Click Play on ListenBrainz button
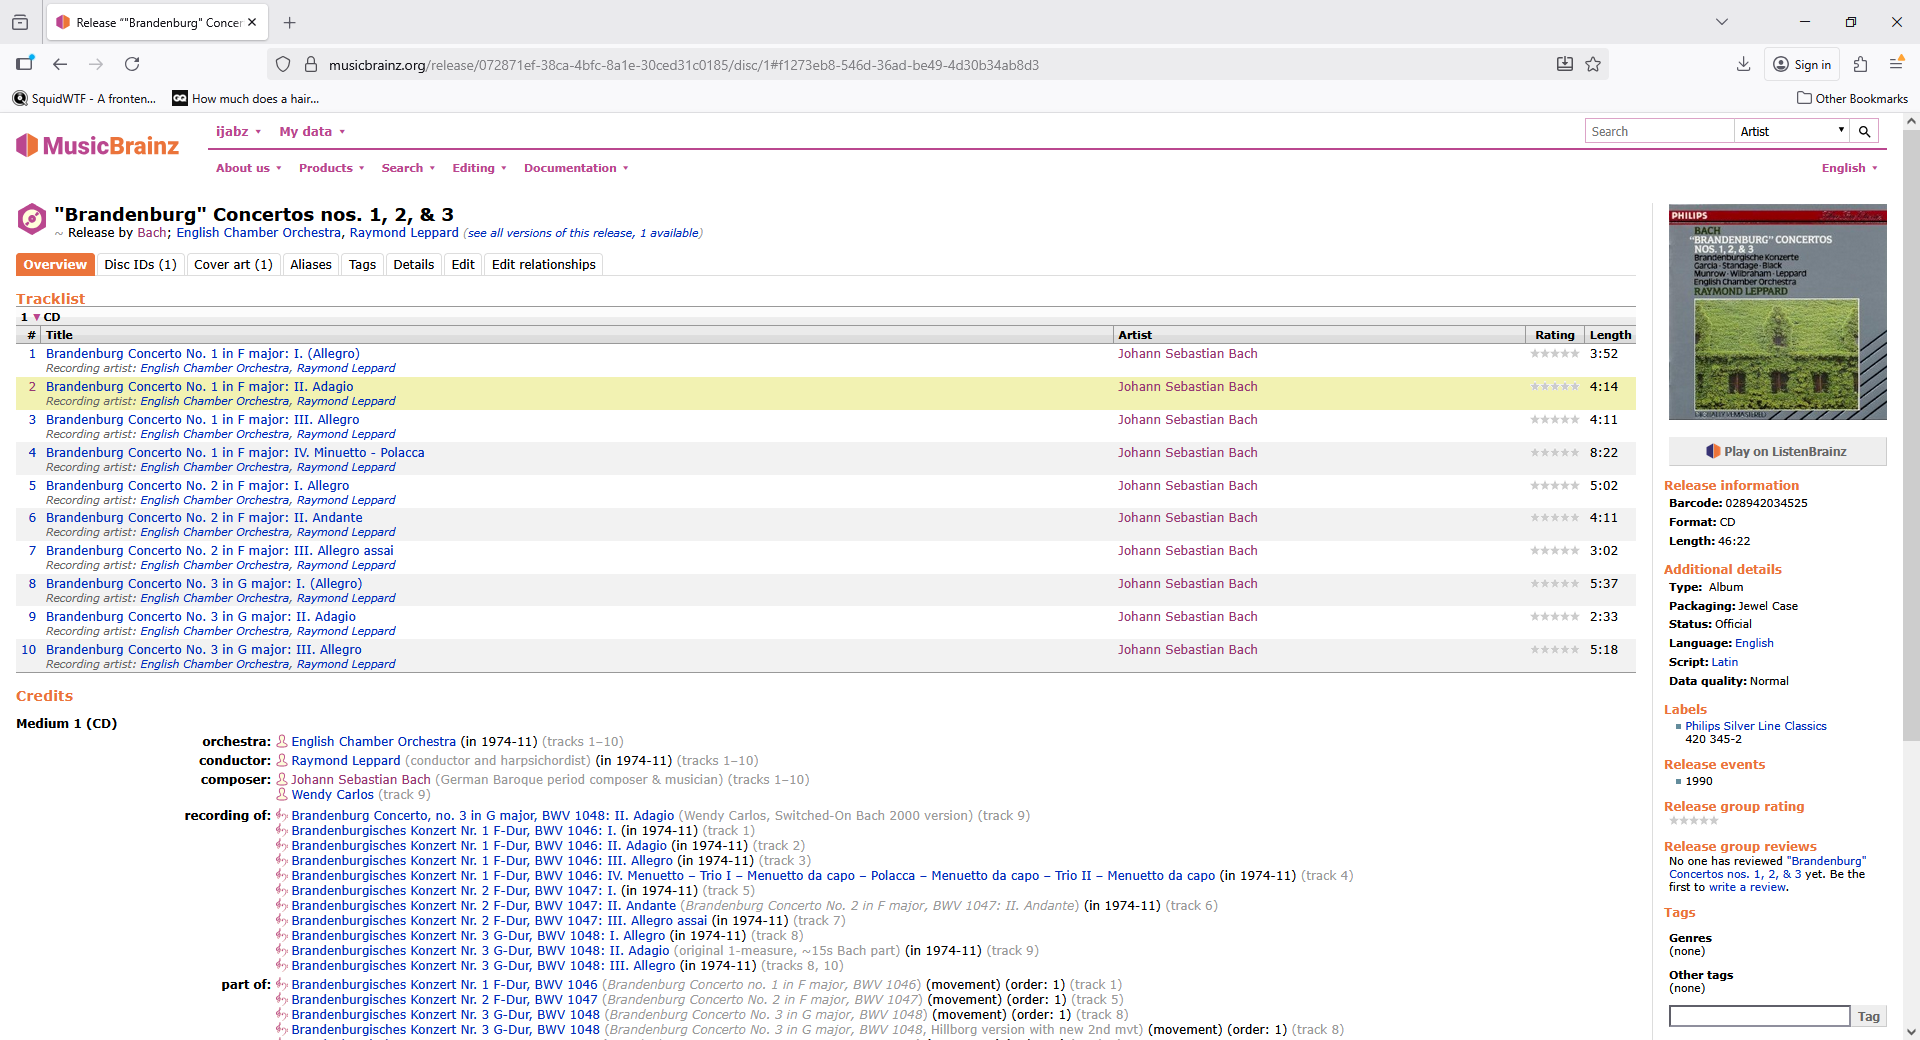Viewport: 1920px width, 1040px height. click(x=1777, y=452)
